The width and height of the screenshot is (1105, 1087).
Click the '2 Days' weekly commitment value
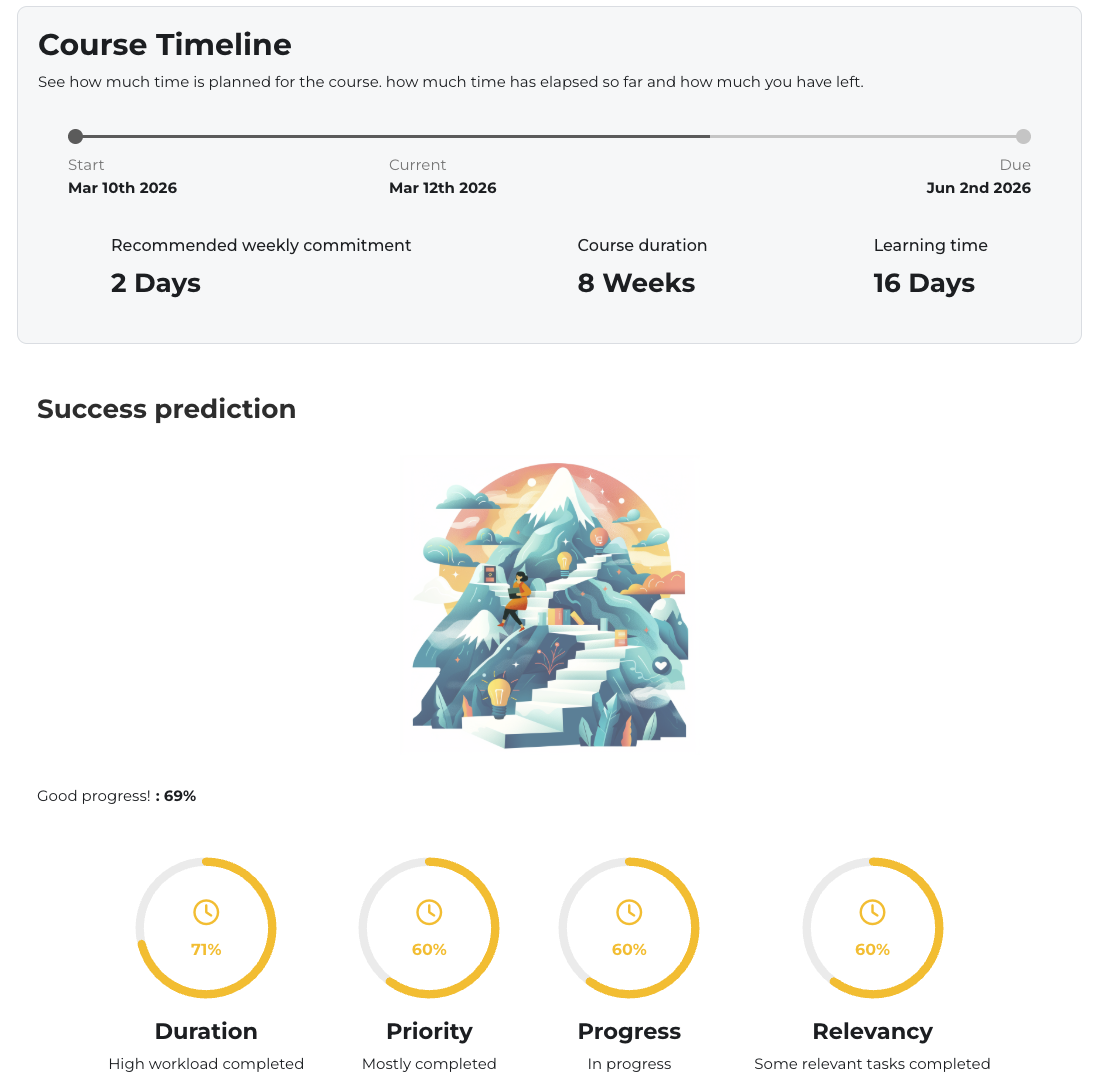155,283
